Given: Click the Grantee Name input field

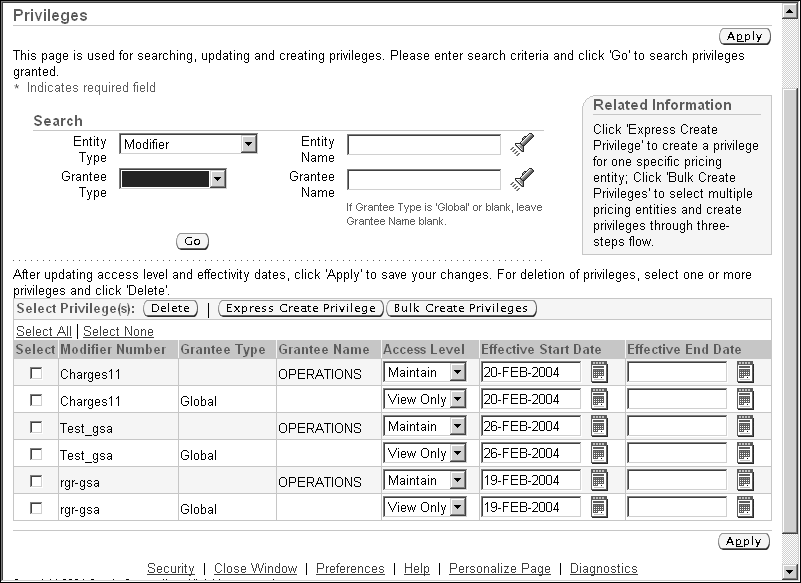Looking at the screenshot, I should [424, 179].
